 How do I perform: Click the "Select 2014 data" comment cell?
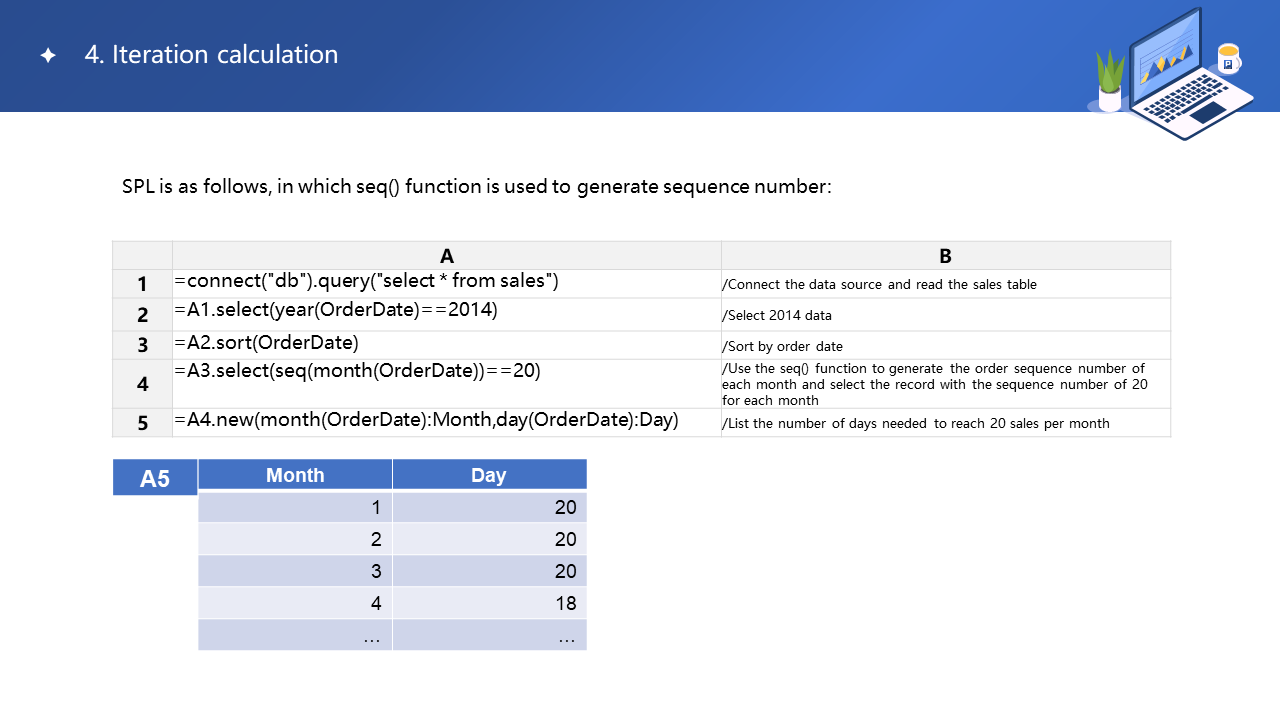tap(777, 315)
